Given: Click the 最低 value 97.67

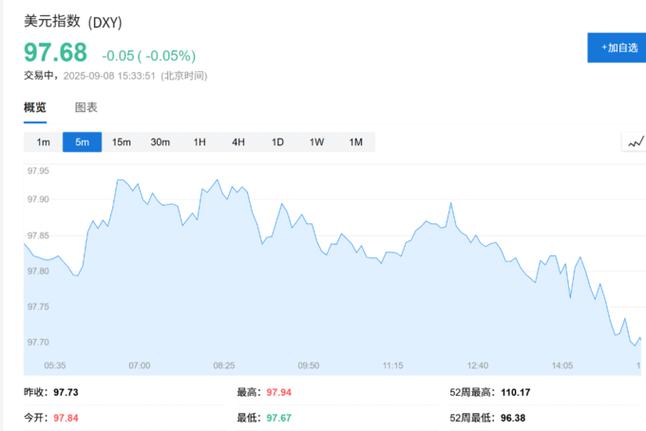Looking at the screenshot, I should coord(279,418).
